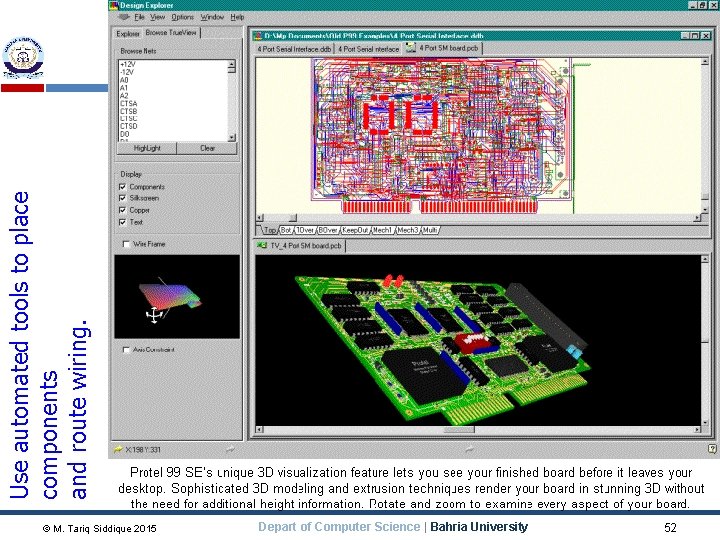
Task: Open the File menu
Action: tap(139, 17)
